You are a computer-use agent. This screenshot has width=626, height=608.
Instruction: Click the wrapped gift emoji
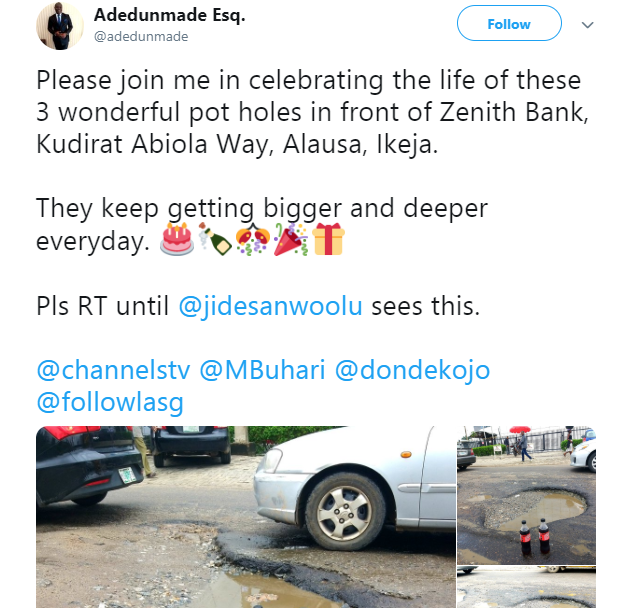[x=328, y=241]
